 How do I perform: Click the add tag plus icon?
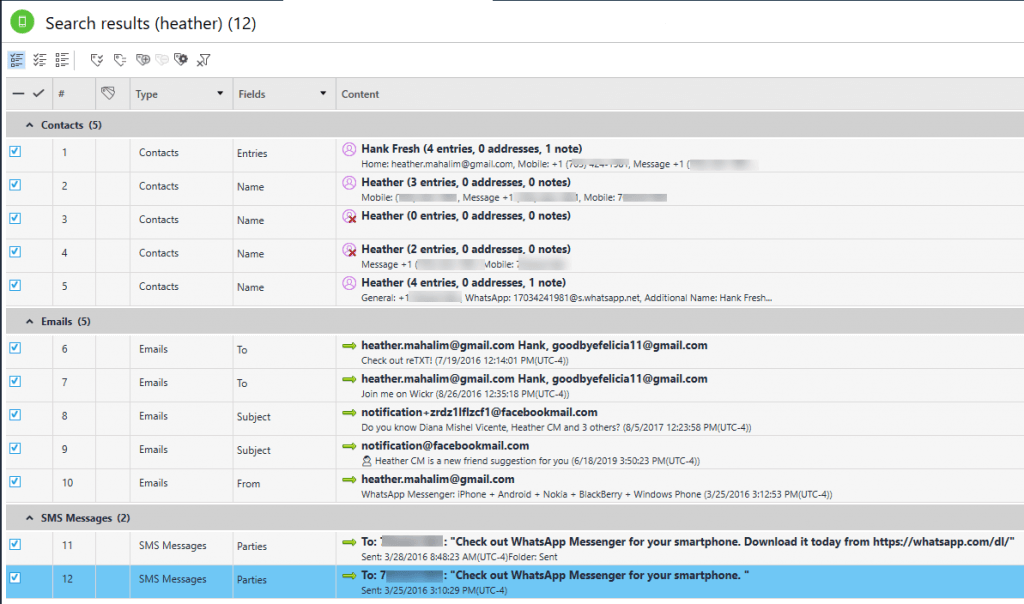pos(142,60)
